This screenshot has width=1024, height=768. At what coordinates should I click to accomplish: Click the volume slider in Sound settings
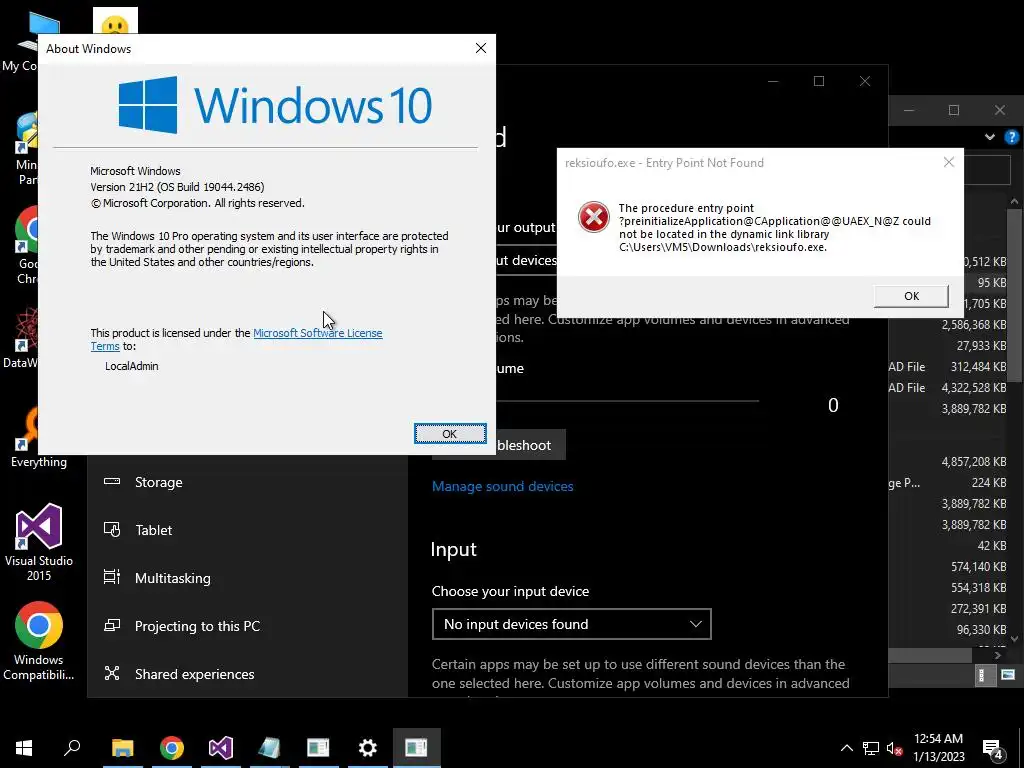[x=628, y=401]
